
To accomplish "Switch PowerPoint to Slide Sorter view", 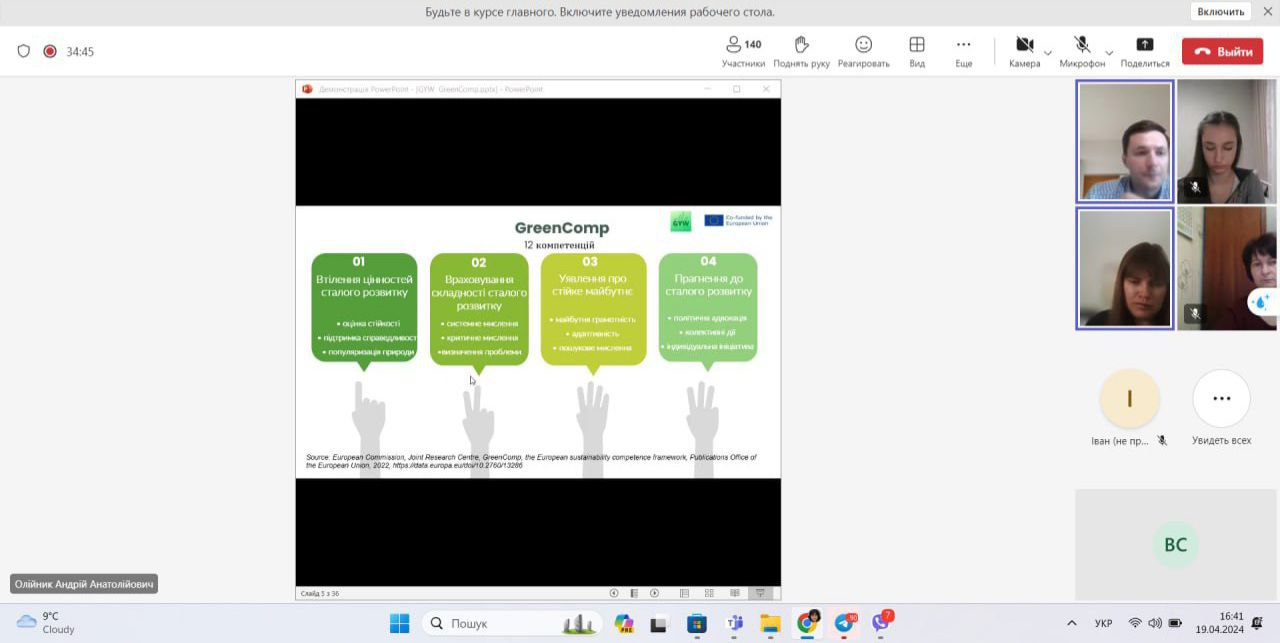I will click(x=710, y=593).
